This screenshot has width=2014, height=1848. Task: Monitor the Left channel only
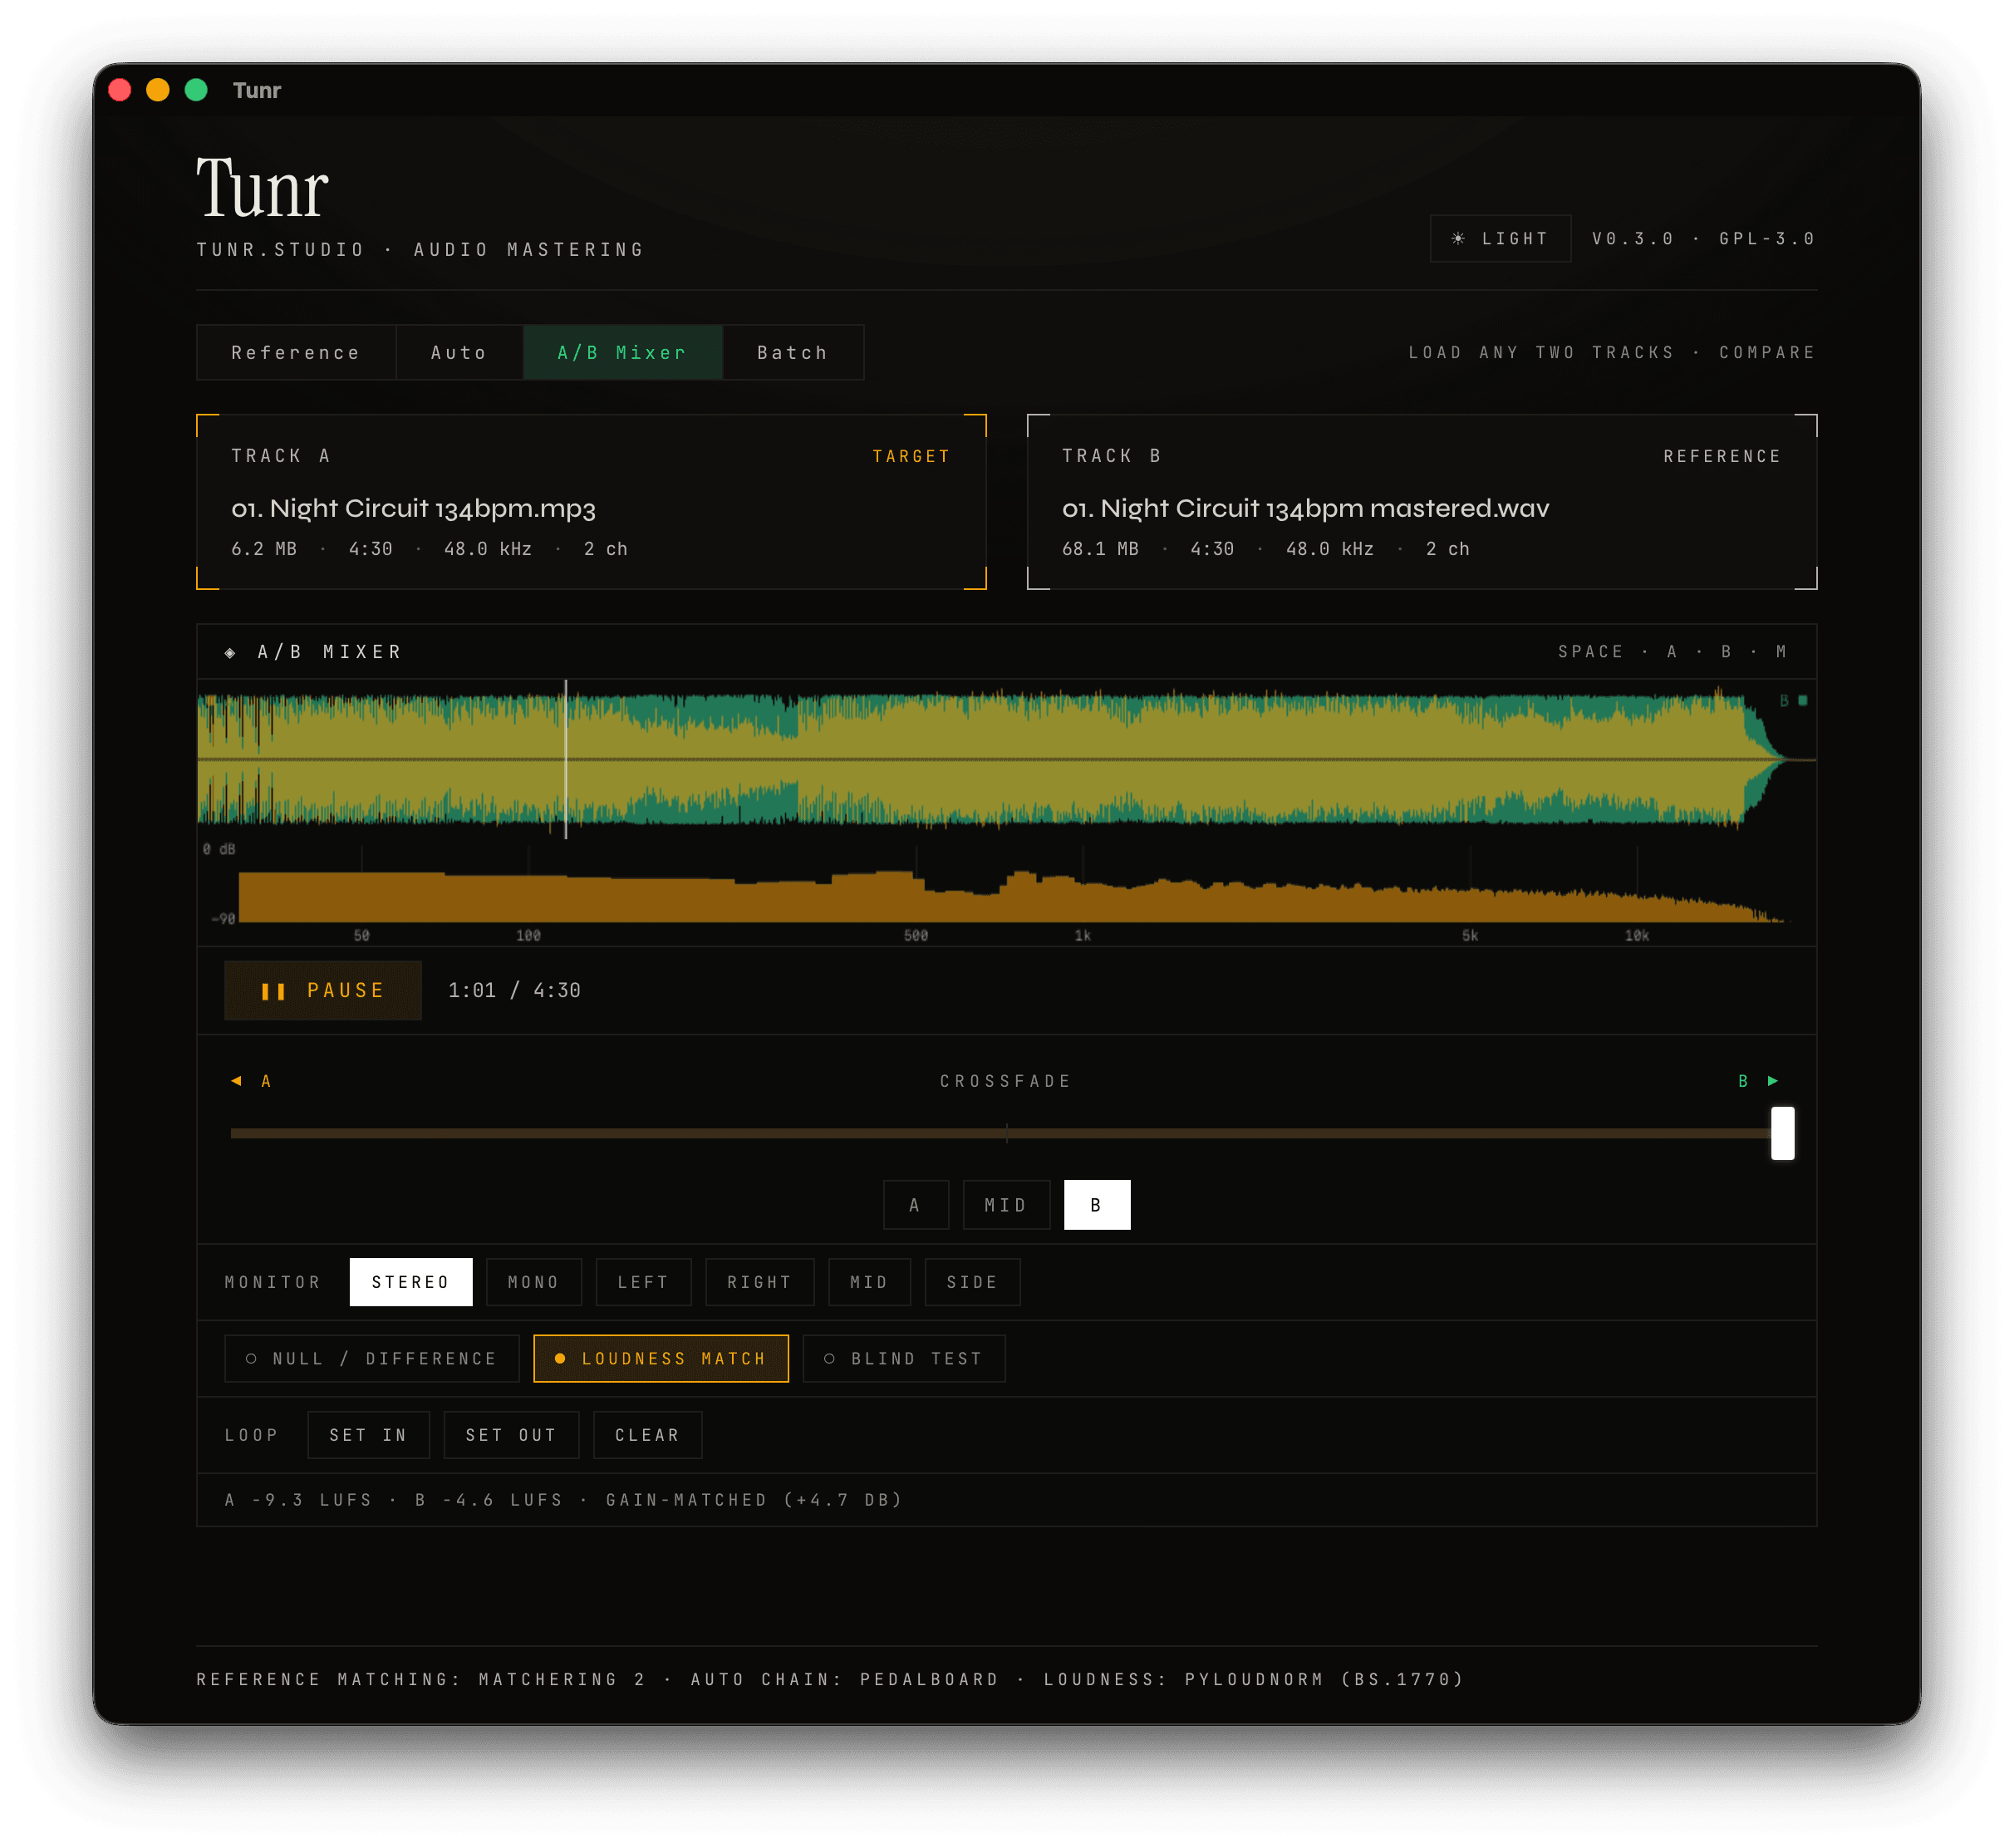click(643, 1282)
